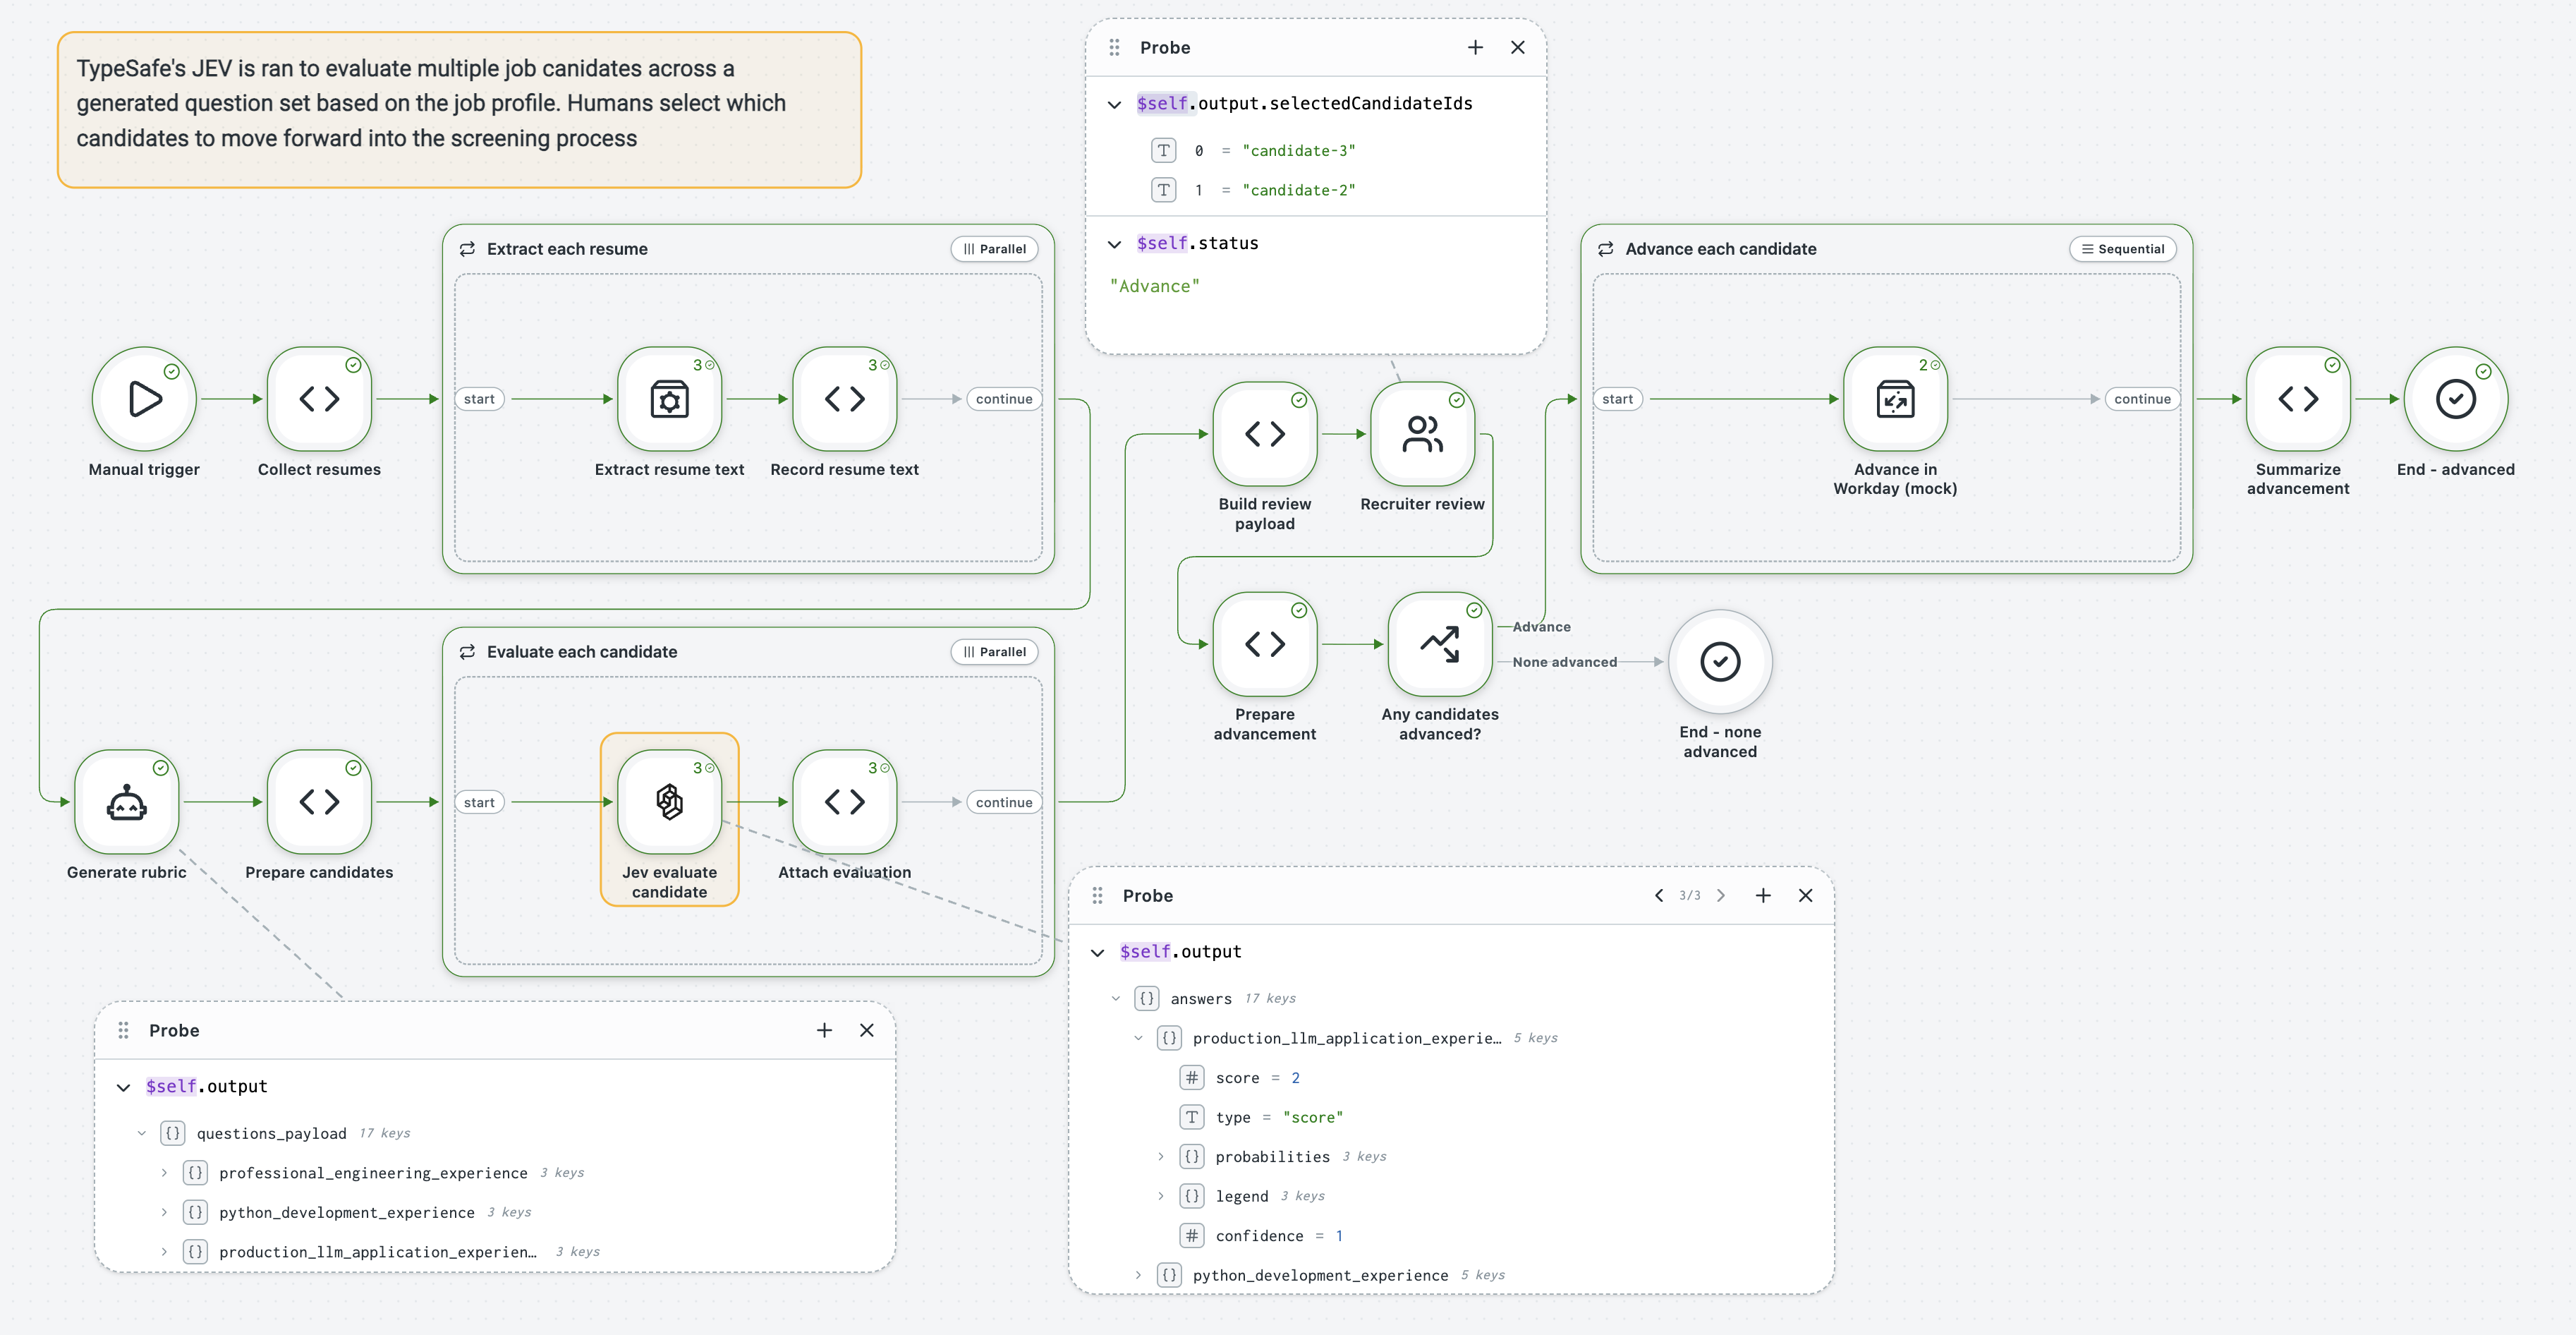Click the Build review payload node

pyautogui.click(x=1265, y=434)
